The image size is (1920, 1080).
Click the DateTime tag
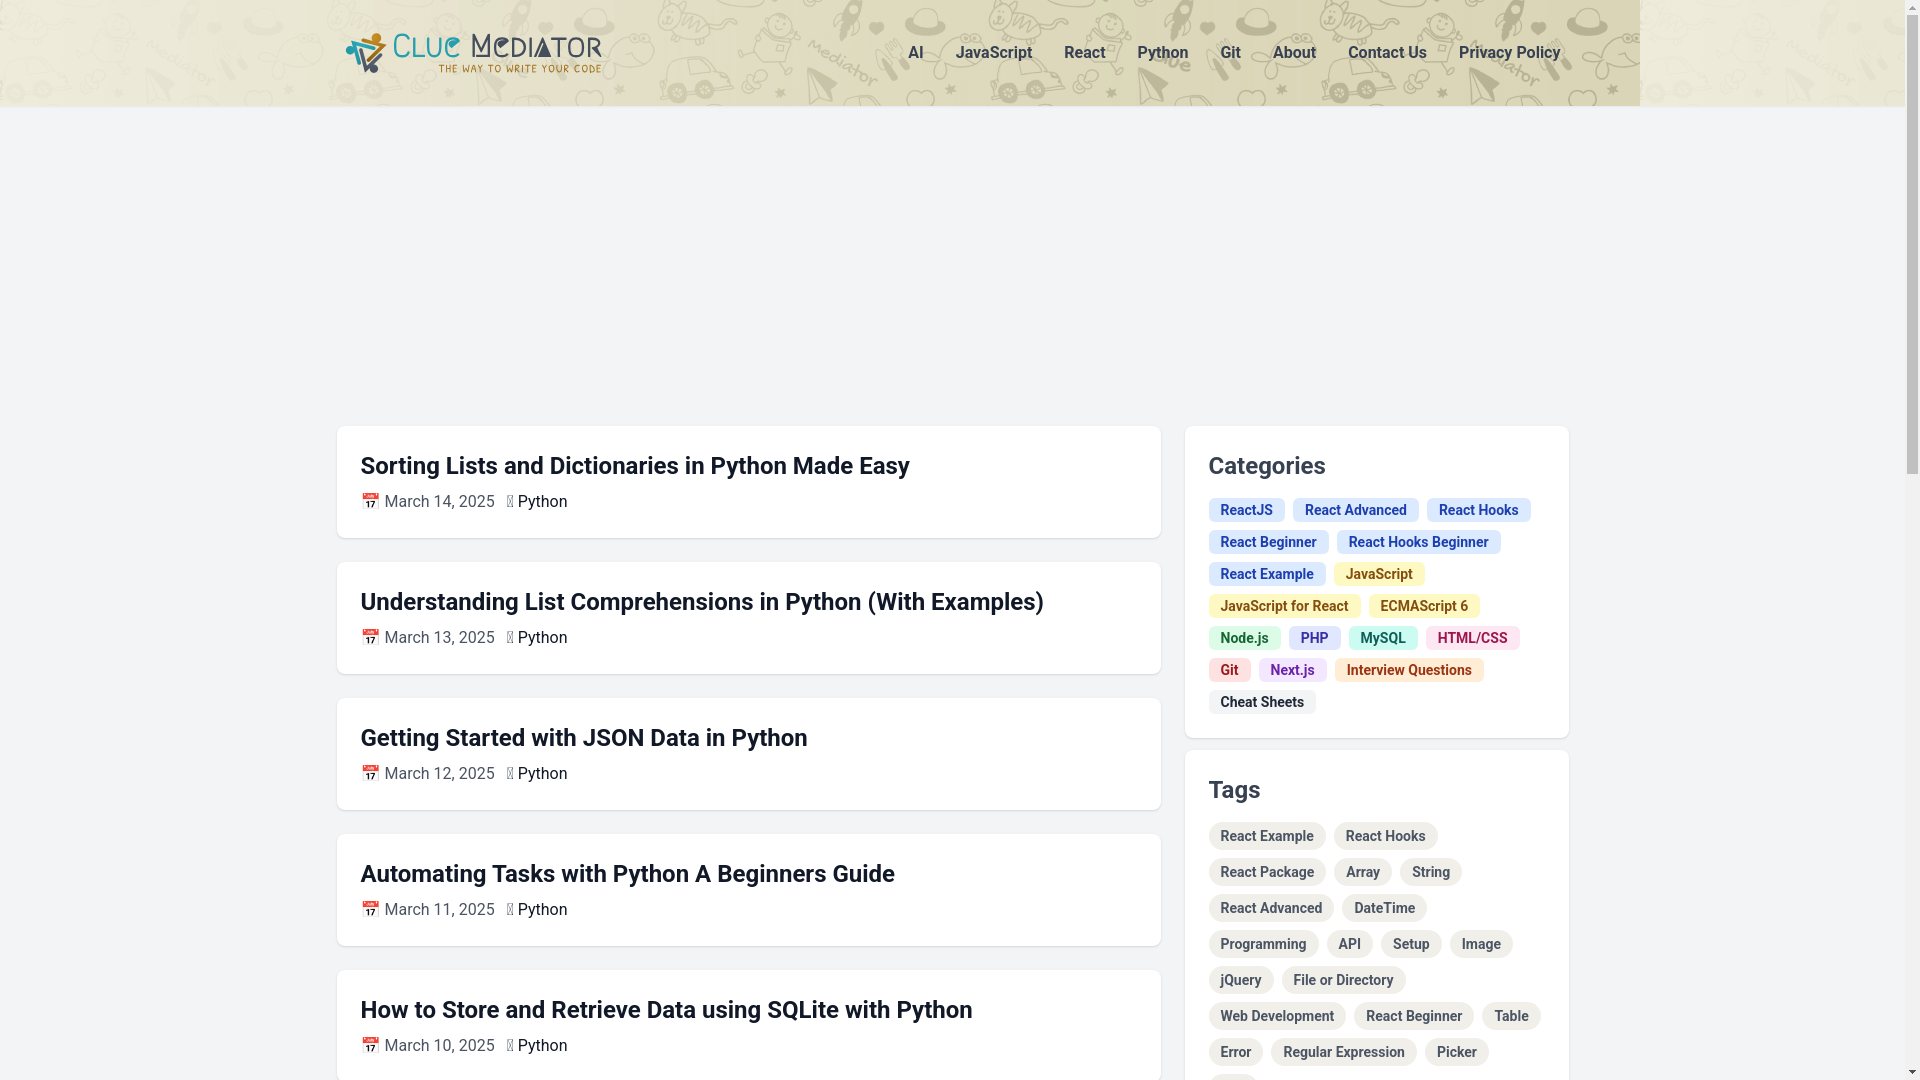1383,908
